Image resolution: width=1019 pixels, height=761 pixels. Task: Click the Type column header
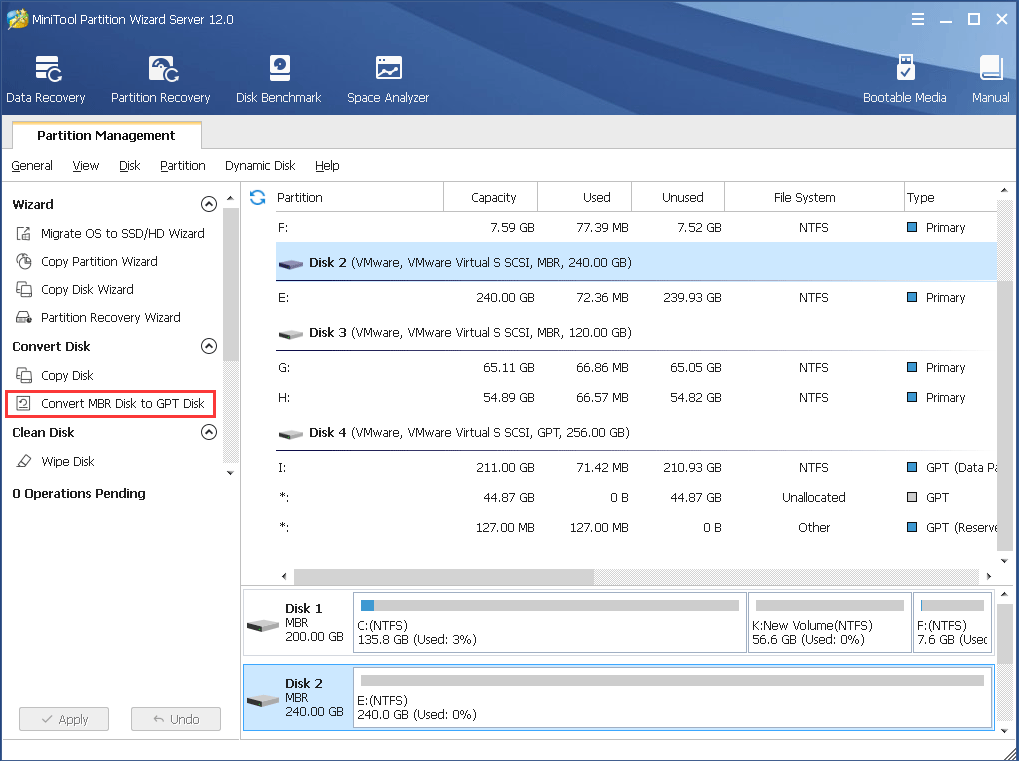pyautogui.click(x=950, y=198)
